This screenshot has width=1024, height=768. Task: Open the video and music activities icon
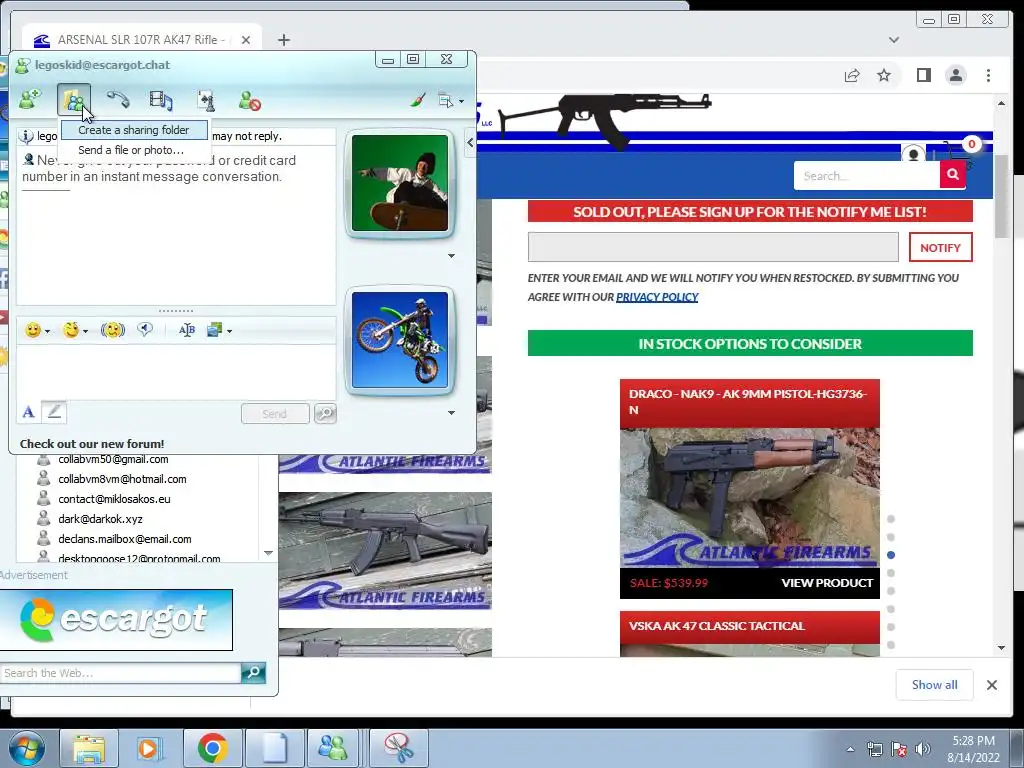point(161,100)
